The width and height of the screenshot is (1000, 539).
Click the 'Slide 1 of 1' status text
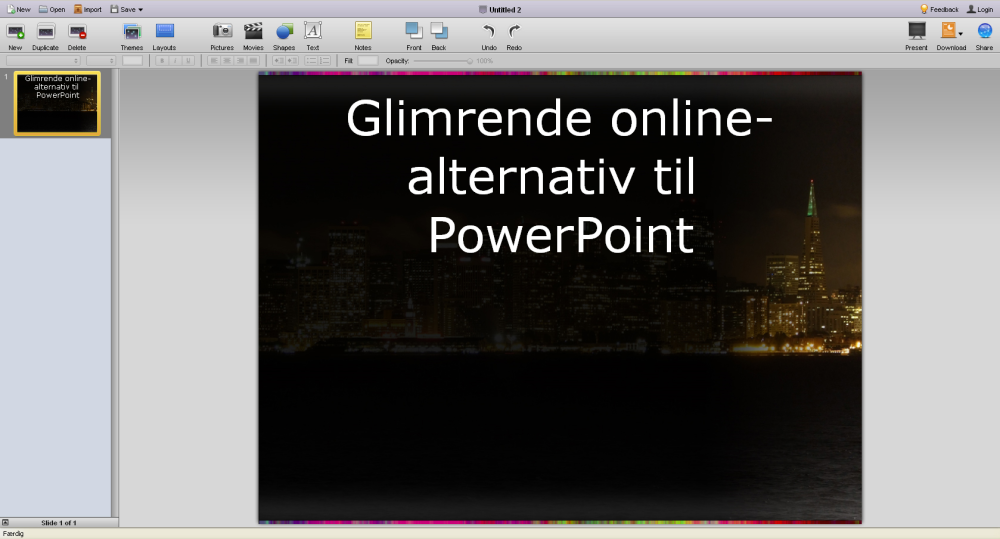(x=59, y=522)
